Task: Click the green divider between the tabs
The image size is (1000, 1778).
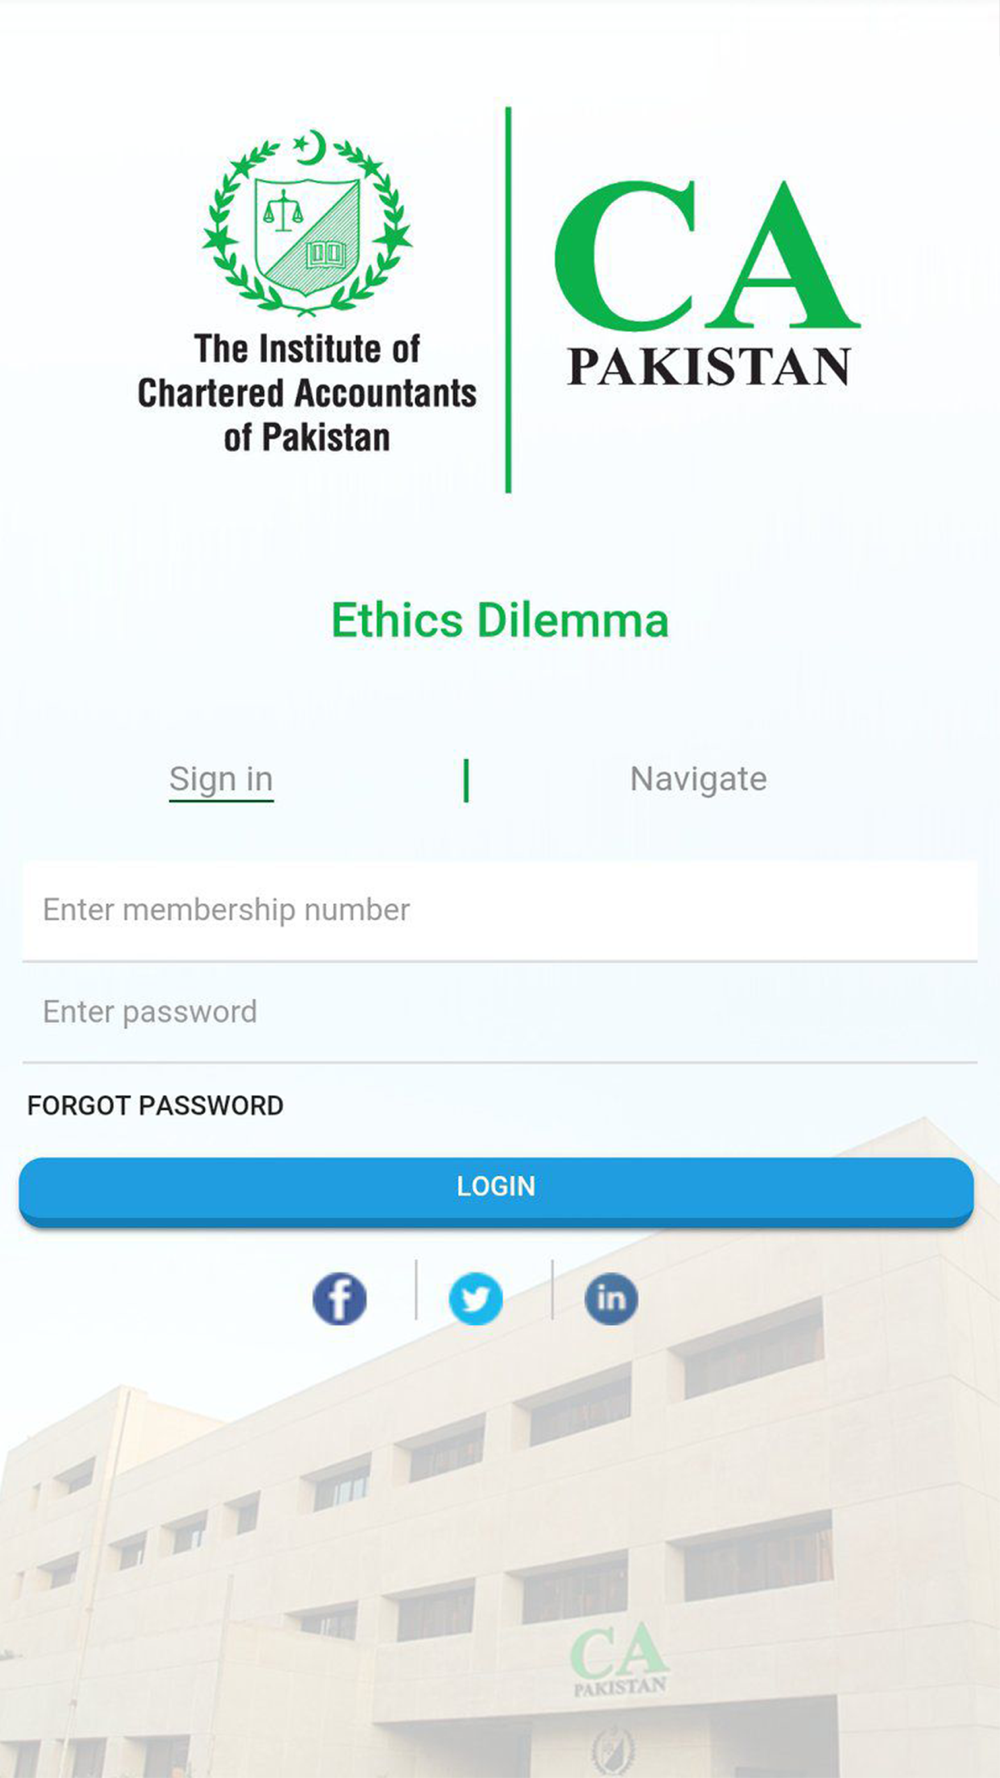Action: 466,780
